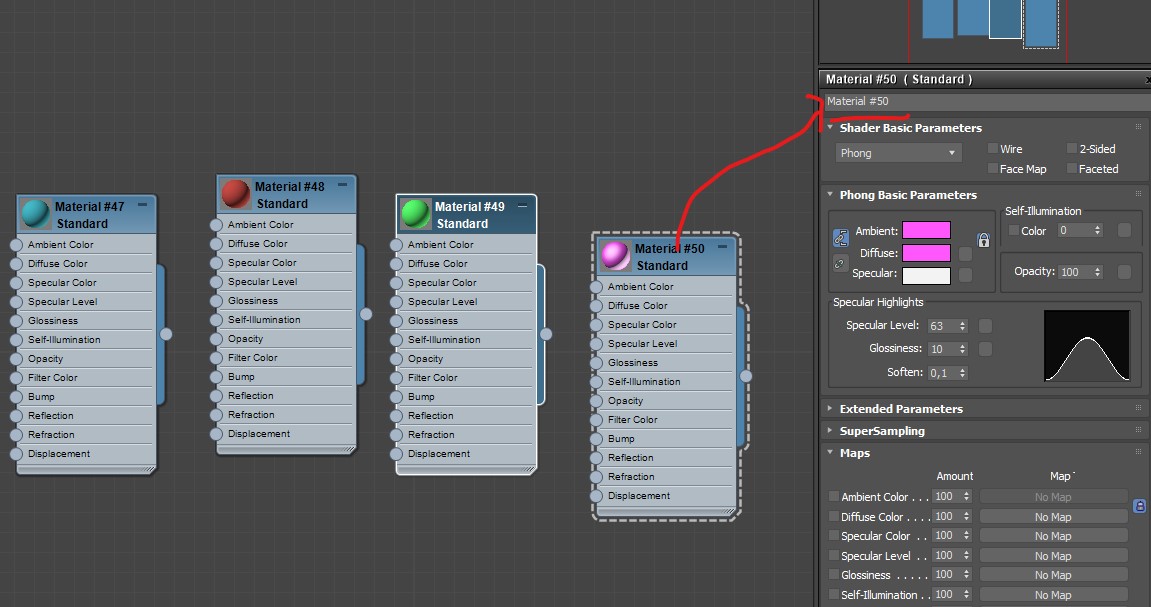1151x607 pixels.
Task: Tick the Specular Level map checkbox
Action: pyautogui.click(x=833, y=556)
